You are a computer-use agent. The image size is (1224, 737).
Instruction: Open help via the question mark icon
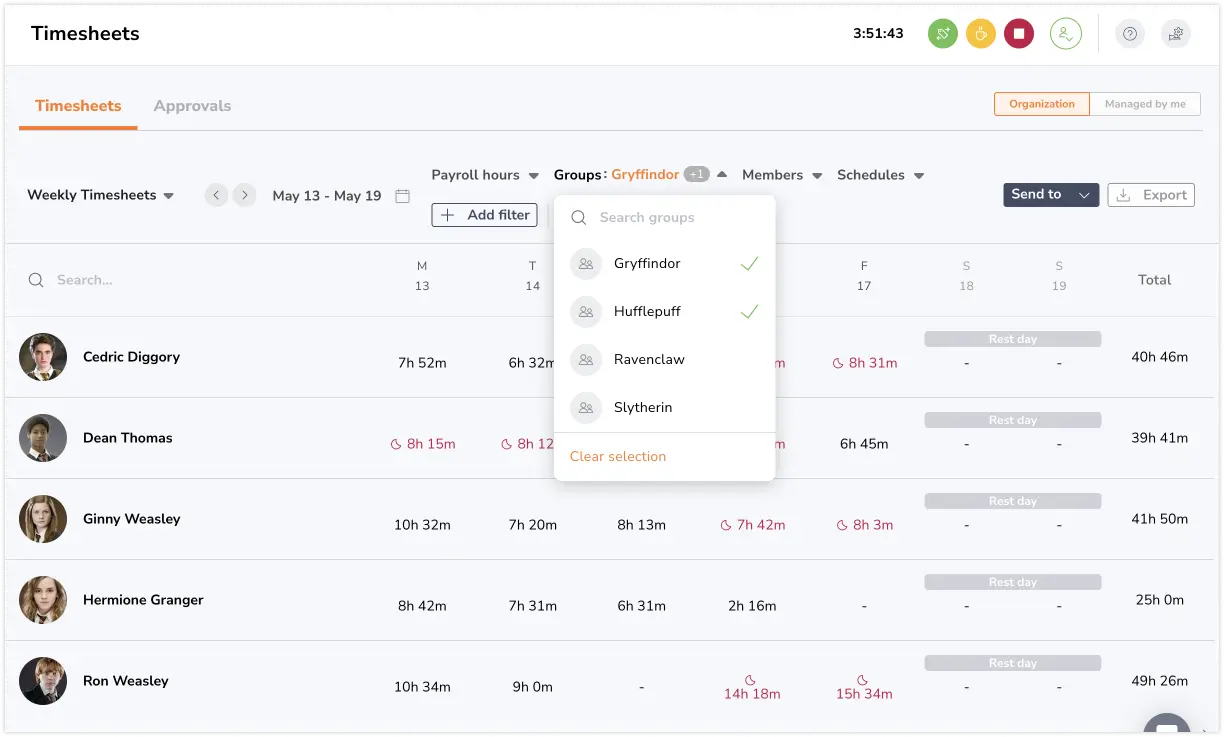pyautogui.click(x=1129, y=33)
